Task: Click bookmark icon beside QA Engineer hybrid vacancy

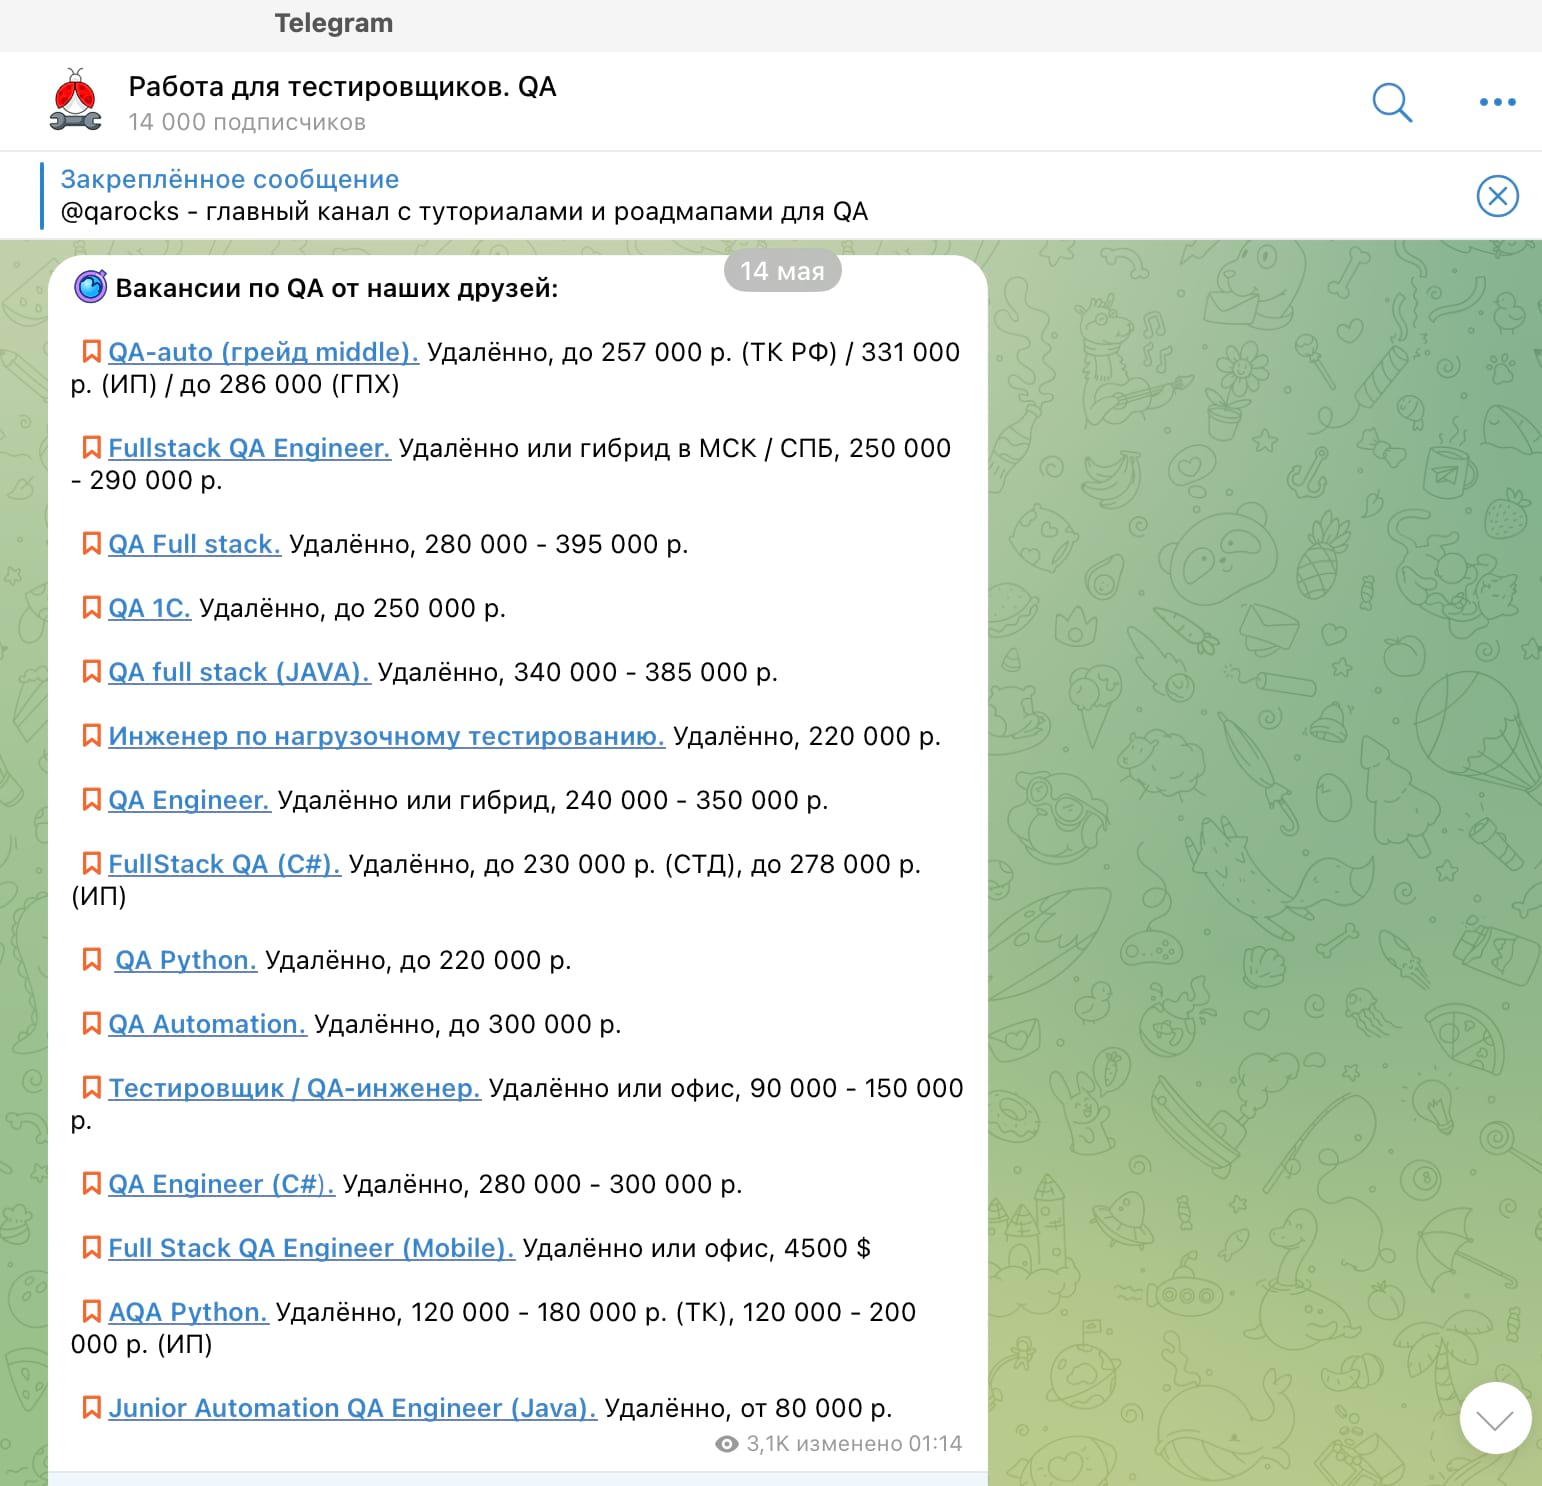Action: (91, 799)
